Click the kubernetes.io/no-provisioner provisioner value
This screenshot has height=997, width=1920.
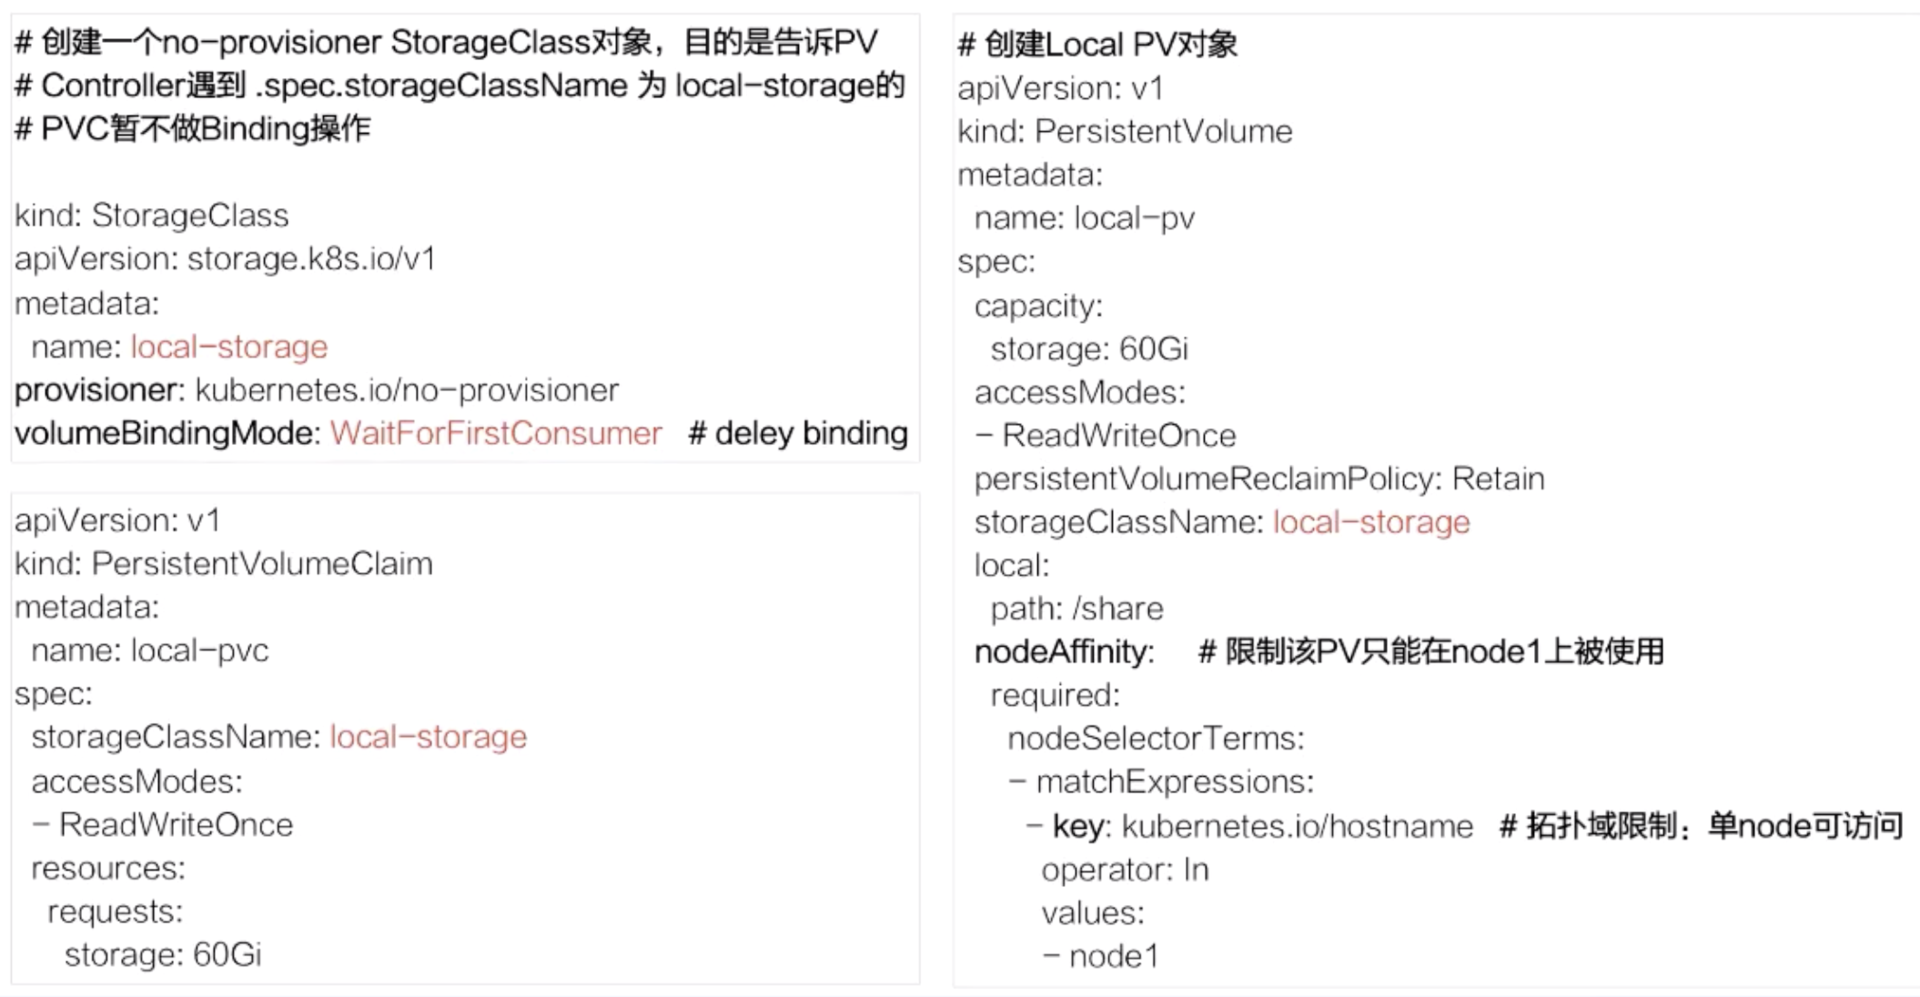(x=406, y=390)
